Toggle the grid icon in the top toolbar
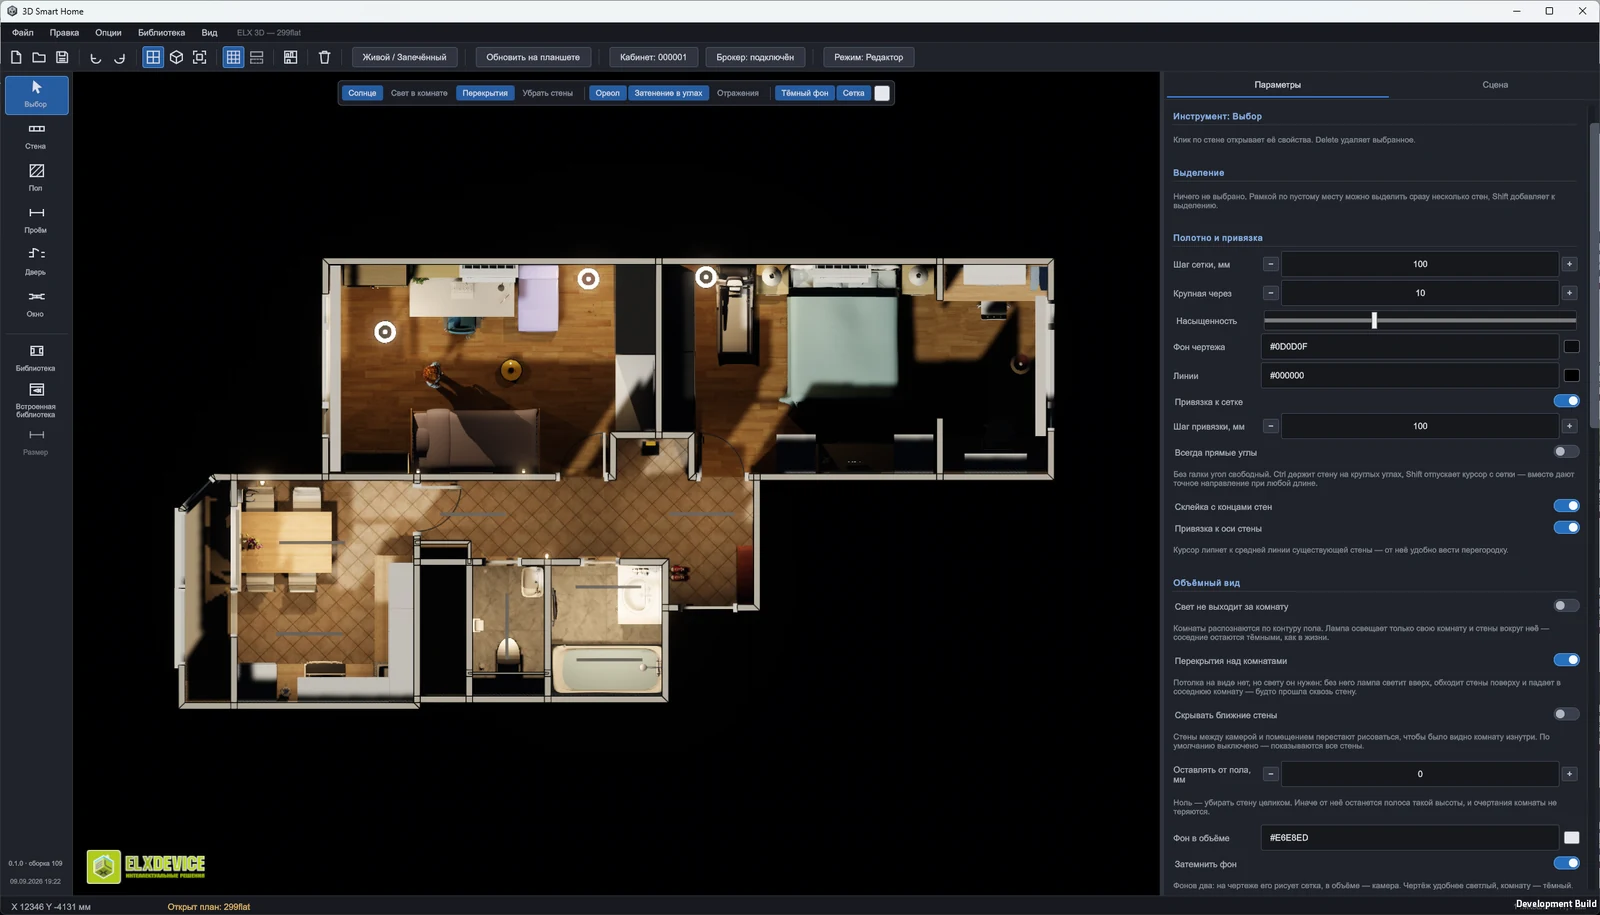This screenshot has height=915, width=1600. 233,57
